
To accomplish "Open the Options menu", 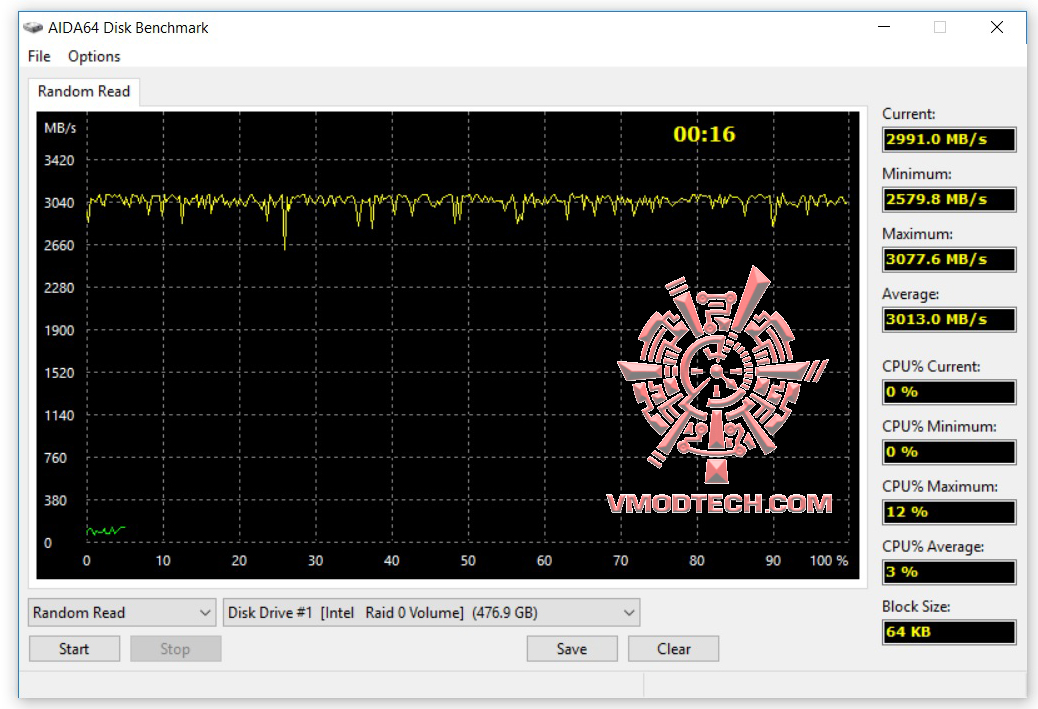I will (94, 56).
